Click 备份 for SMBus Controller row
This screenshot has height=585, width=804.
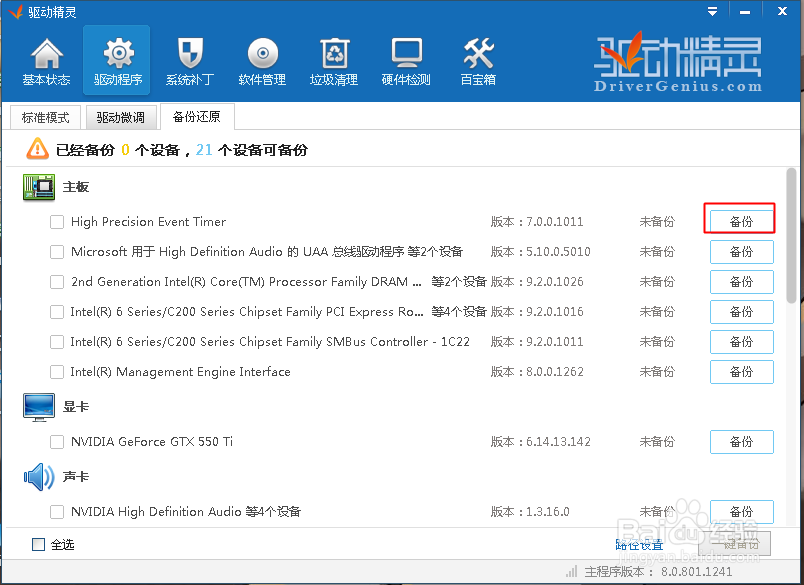(x=741, y=342)
